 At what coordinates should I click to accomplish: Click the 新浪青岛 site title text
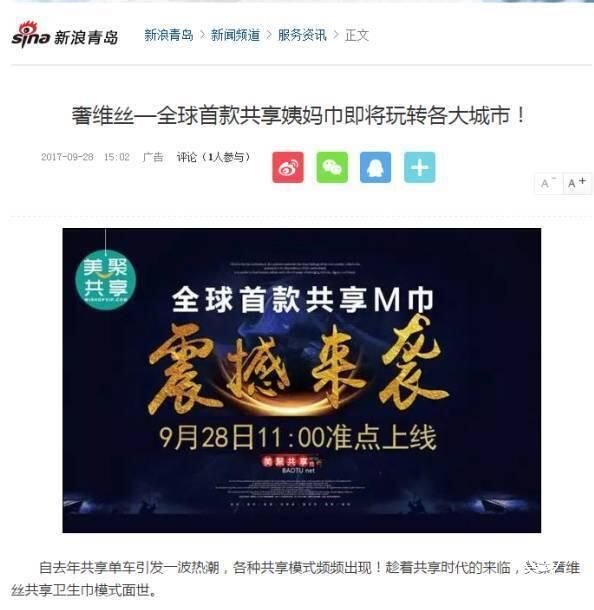click(86, 38)
